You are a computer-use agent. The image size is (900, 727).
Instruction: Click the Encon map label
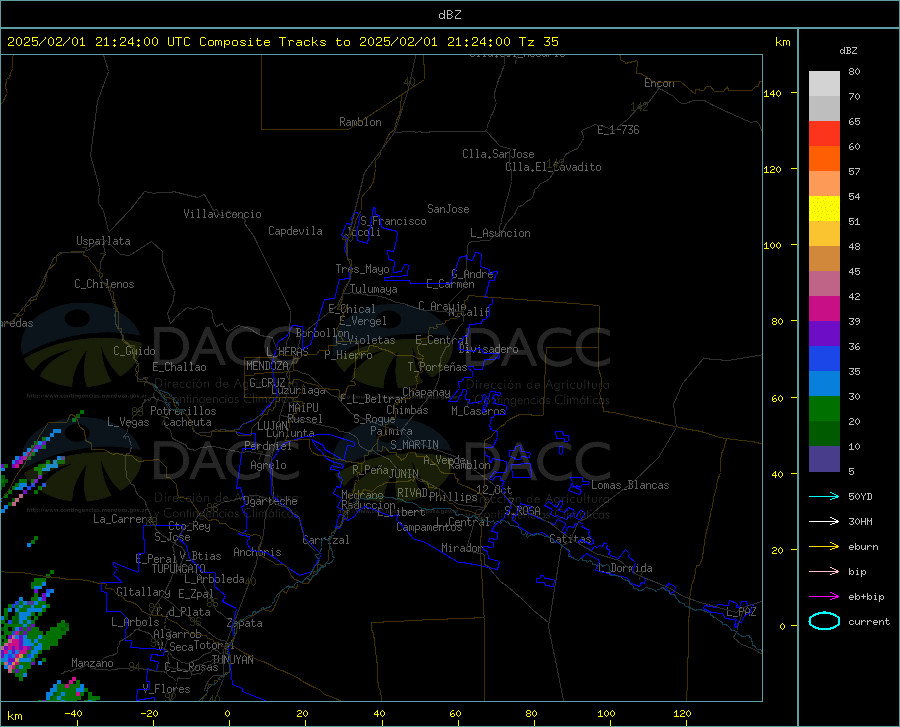coord(659,83)
